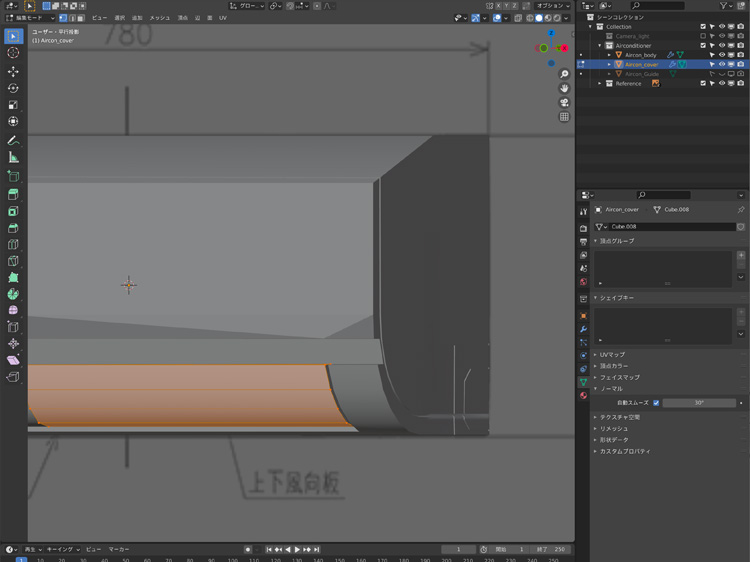
Task: Enable the Camera_light collection checkbox
Action: [703, 36]
